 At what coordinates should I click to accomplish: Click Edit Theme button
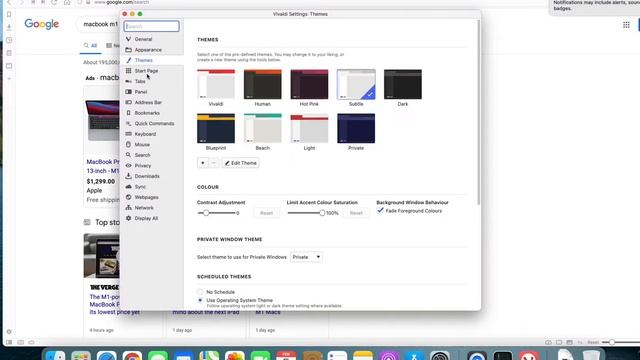[x=240, y=163]
